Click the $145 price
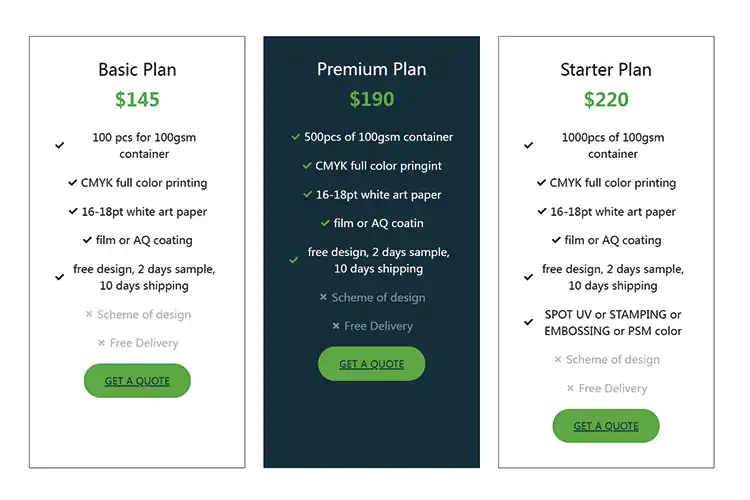 click(137, 99)
